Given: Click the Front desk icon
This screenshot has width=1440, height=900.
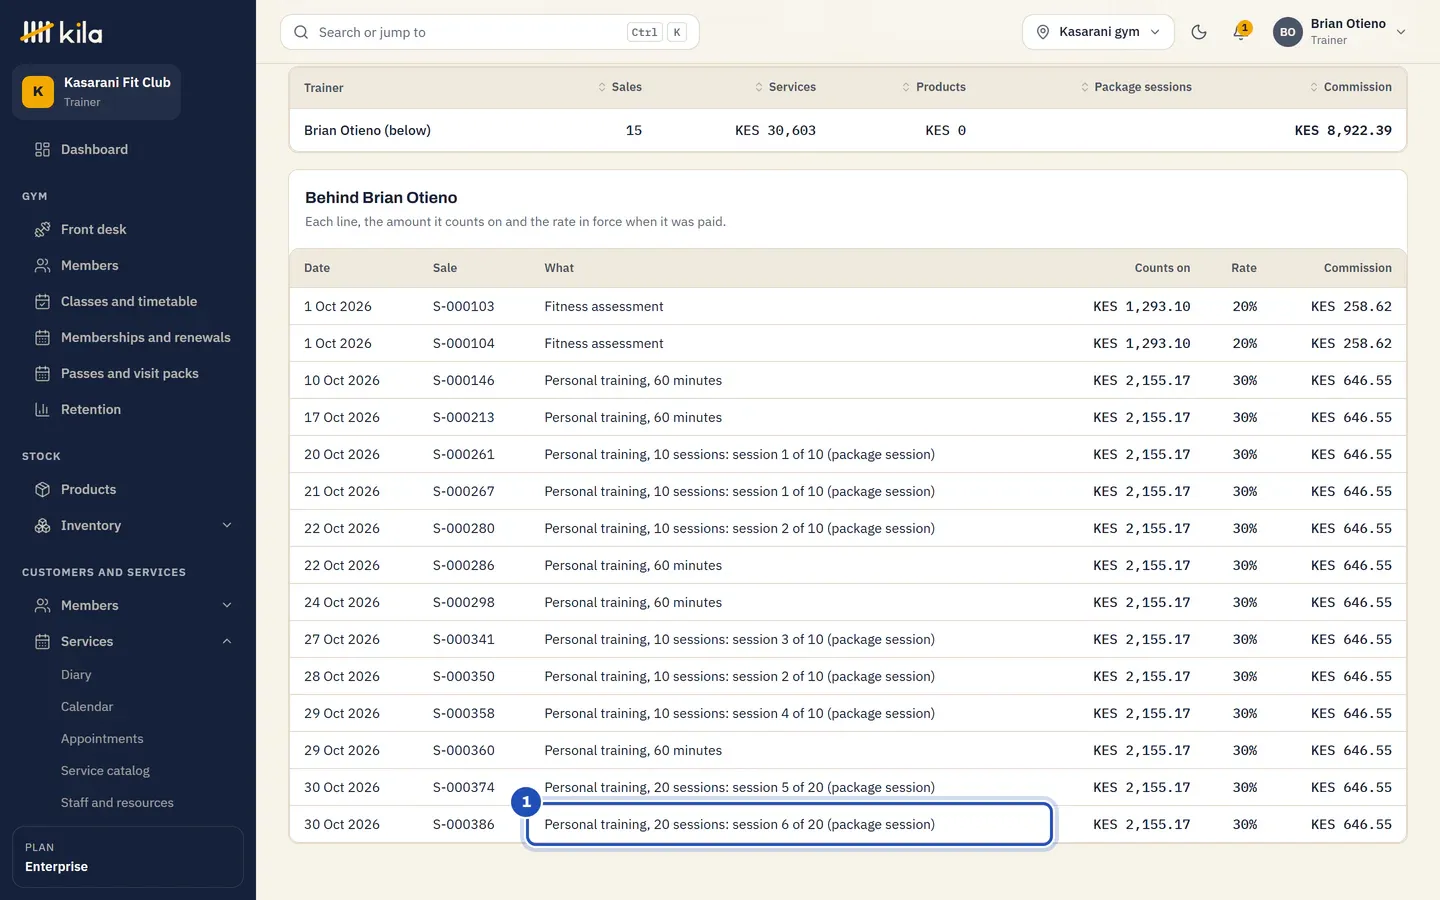Looking at the screenshot, I should point(42,230).
